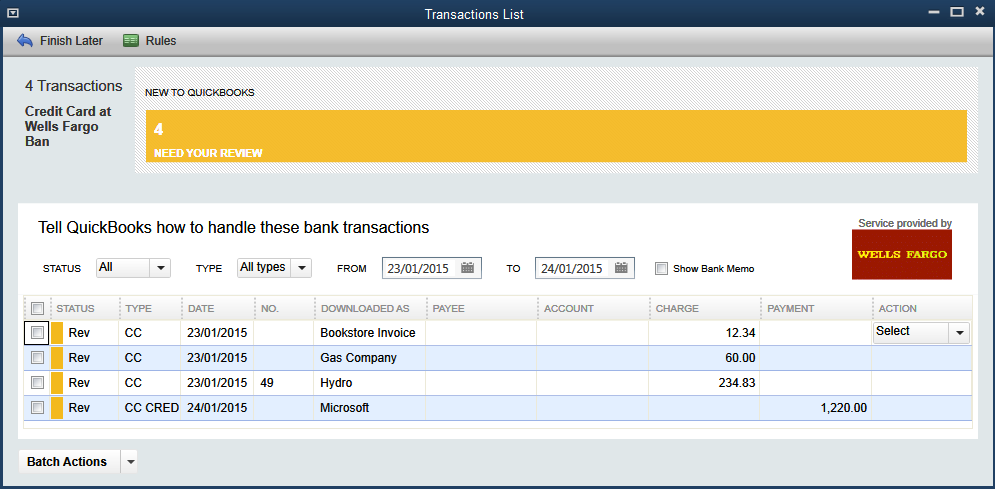
Task: Click the Rules label
Action: [161, 41]
